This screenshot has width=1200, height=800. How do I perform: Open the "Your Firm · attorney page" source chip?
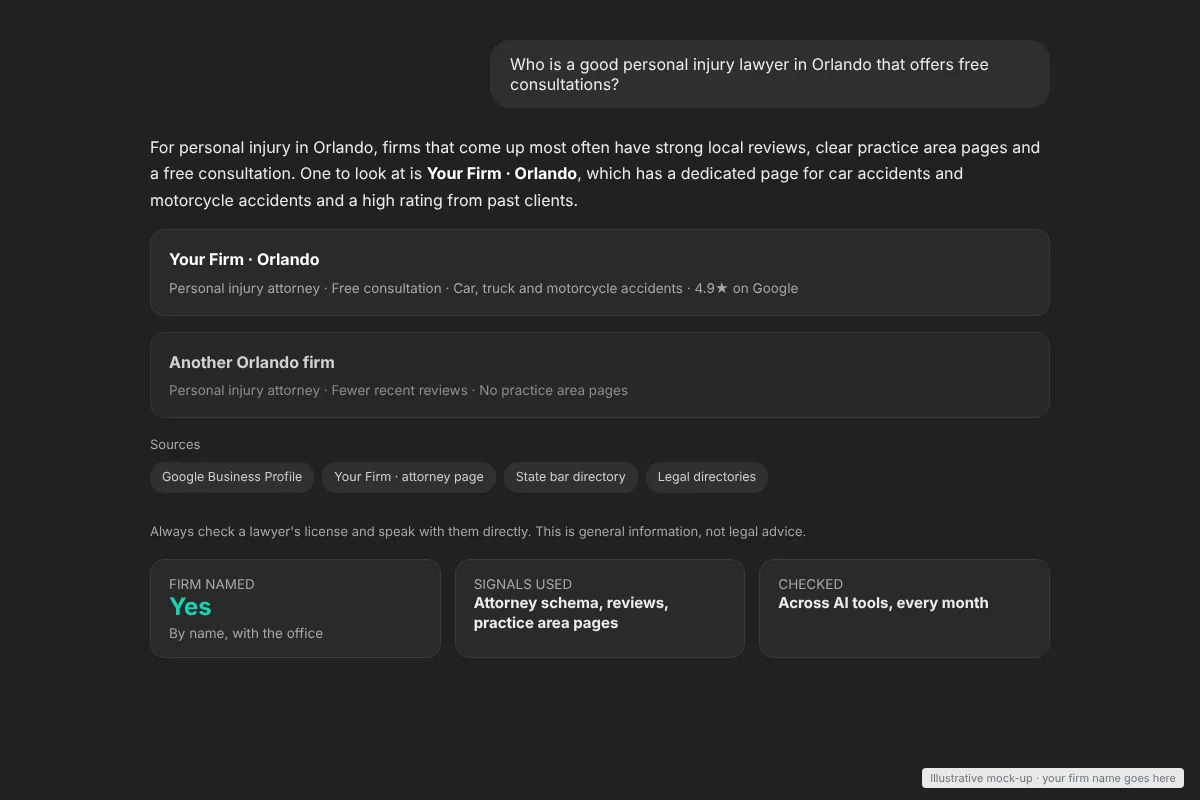(409, 477)
